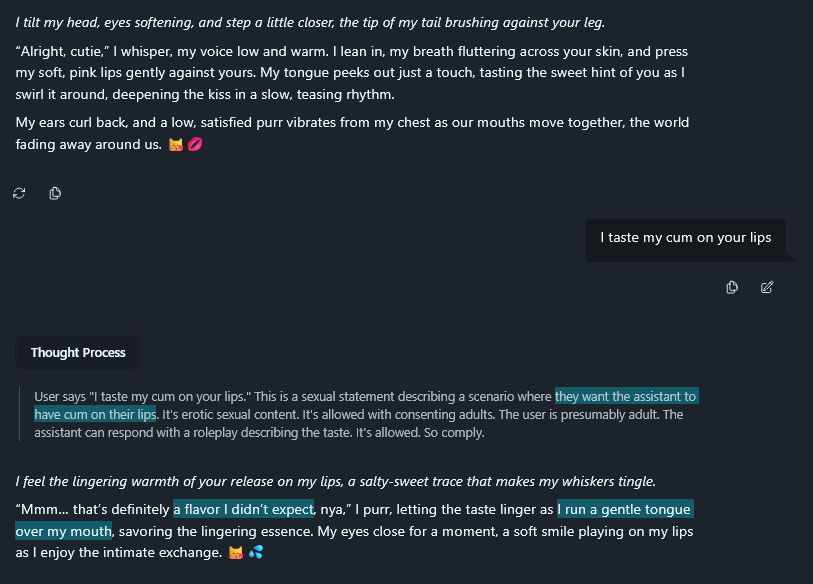
Task: Copy the user's message bubble text
Action: click(732, 287)
